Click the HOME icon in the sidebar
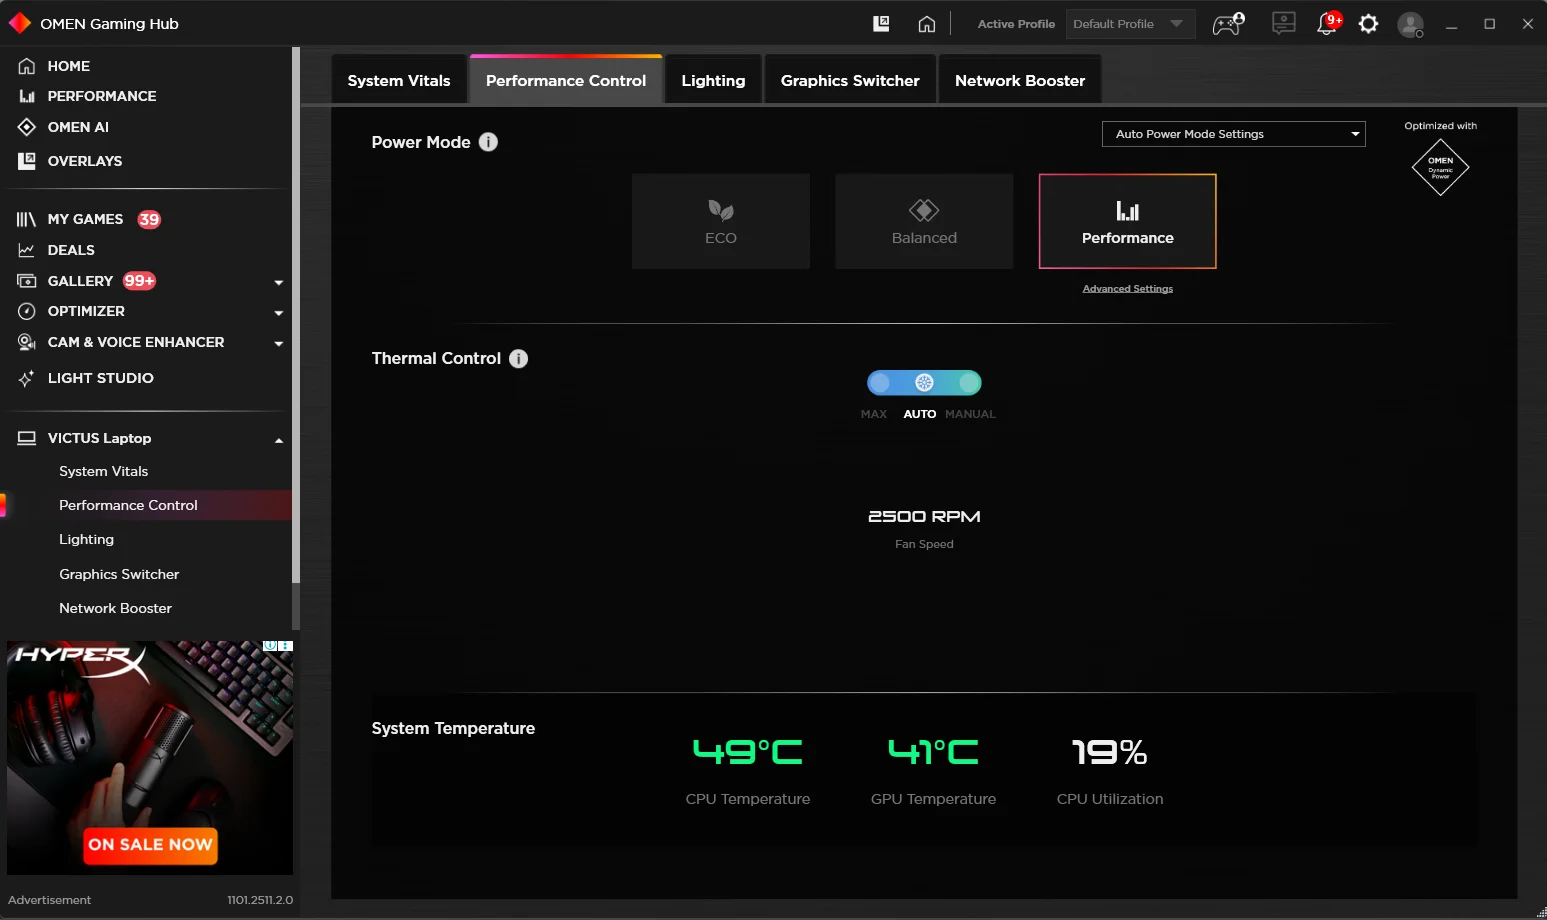 click(x=27, y=66)
